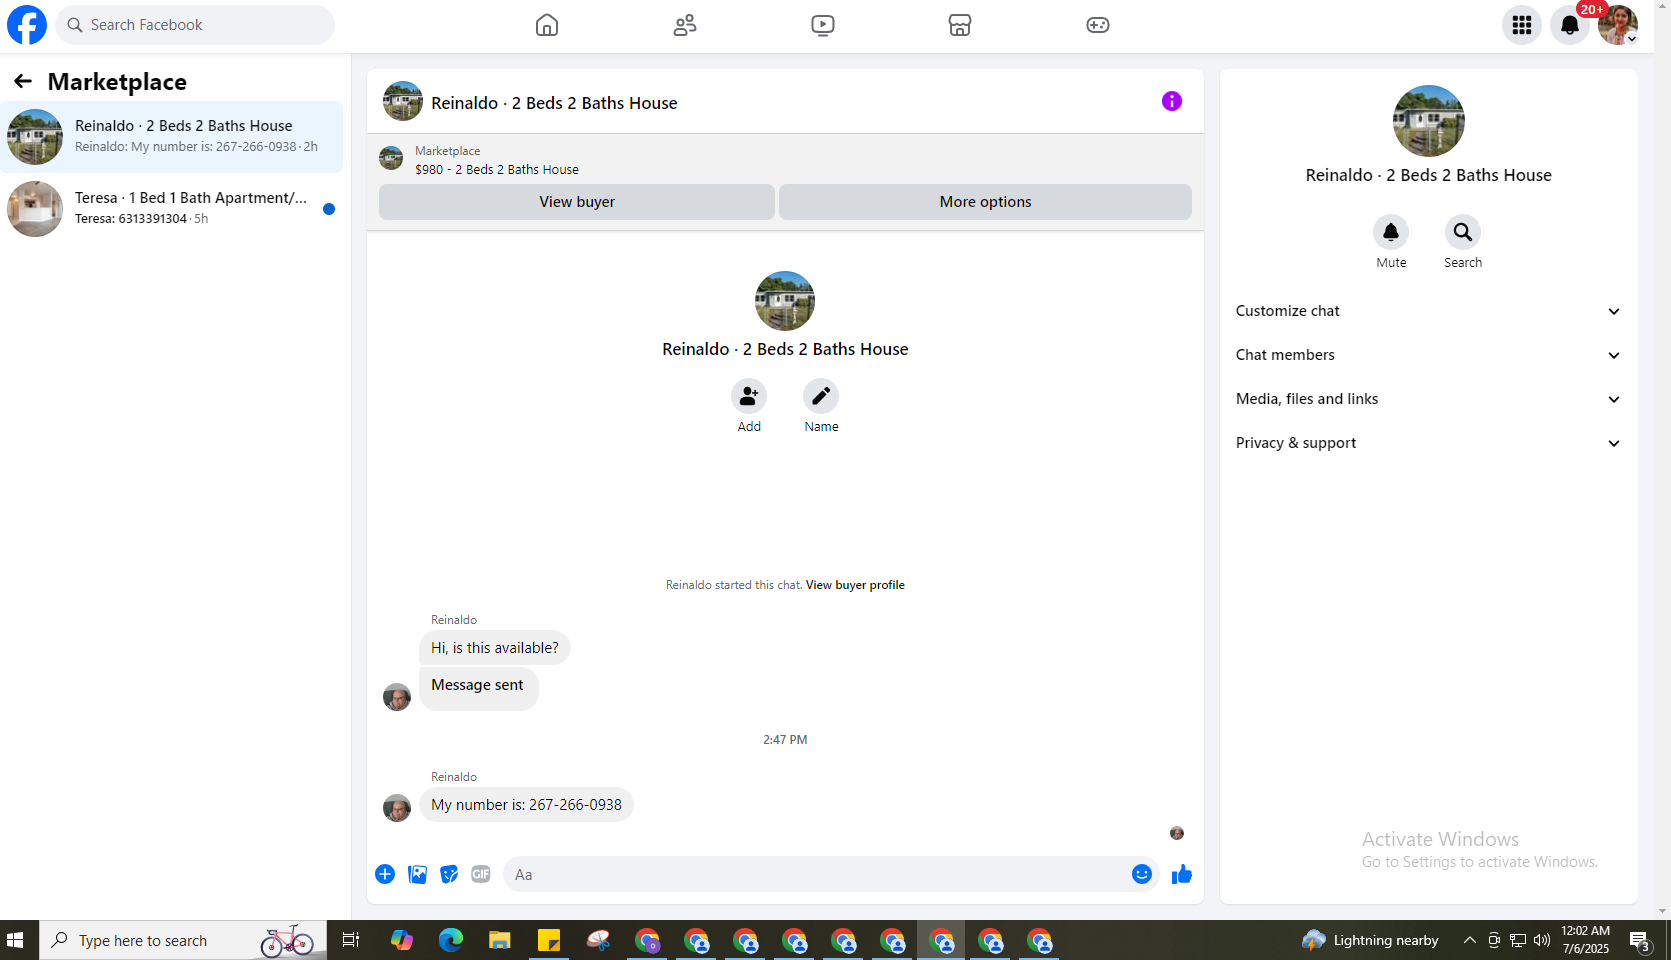Click the Facebook logo icon
Viewport: 1671px width, 960px height.
[x=27, y=25]
